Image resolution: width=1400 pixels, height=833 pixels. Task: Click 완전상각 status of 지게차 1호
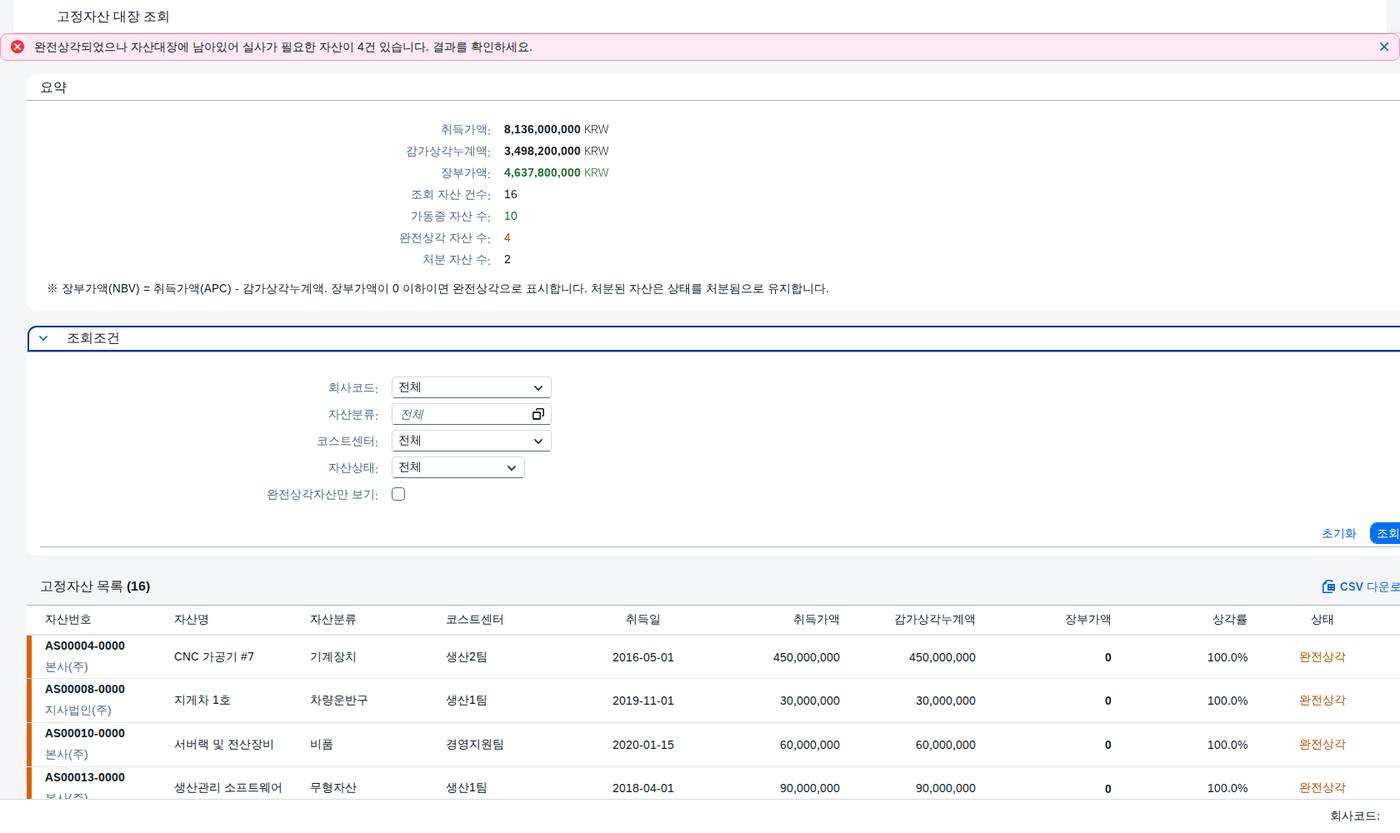coord(1322,701)
